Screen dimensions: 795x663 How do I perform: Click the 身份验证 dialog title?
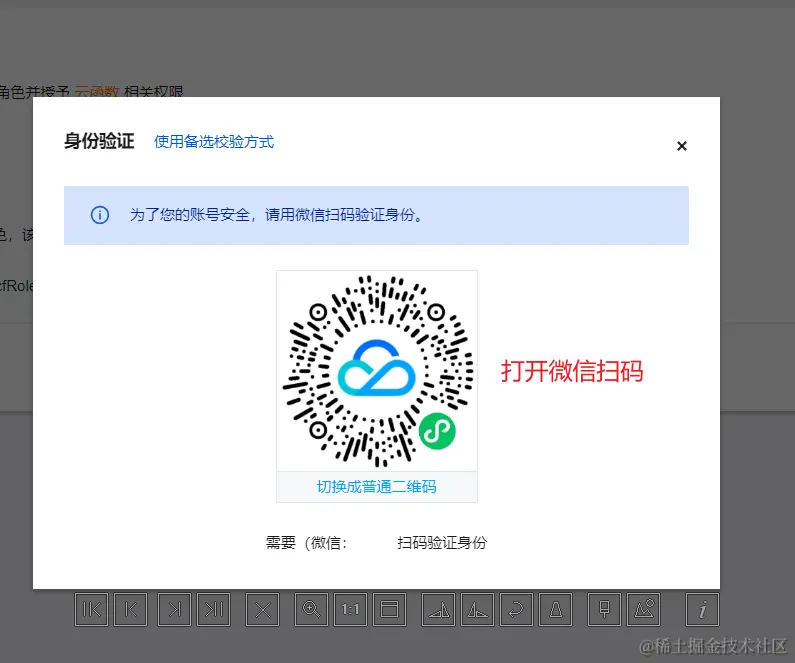[99, 141]
